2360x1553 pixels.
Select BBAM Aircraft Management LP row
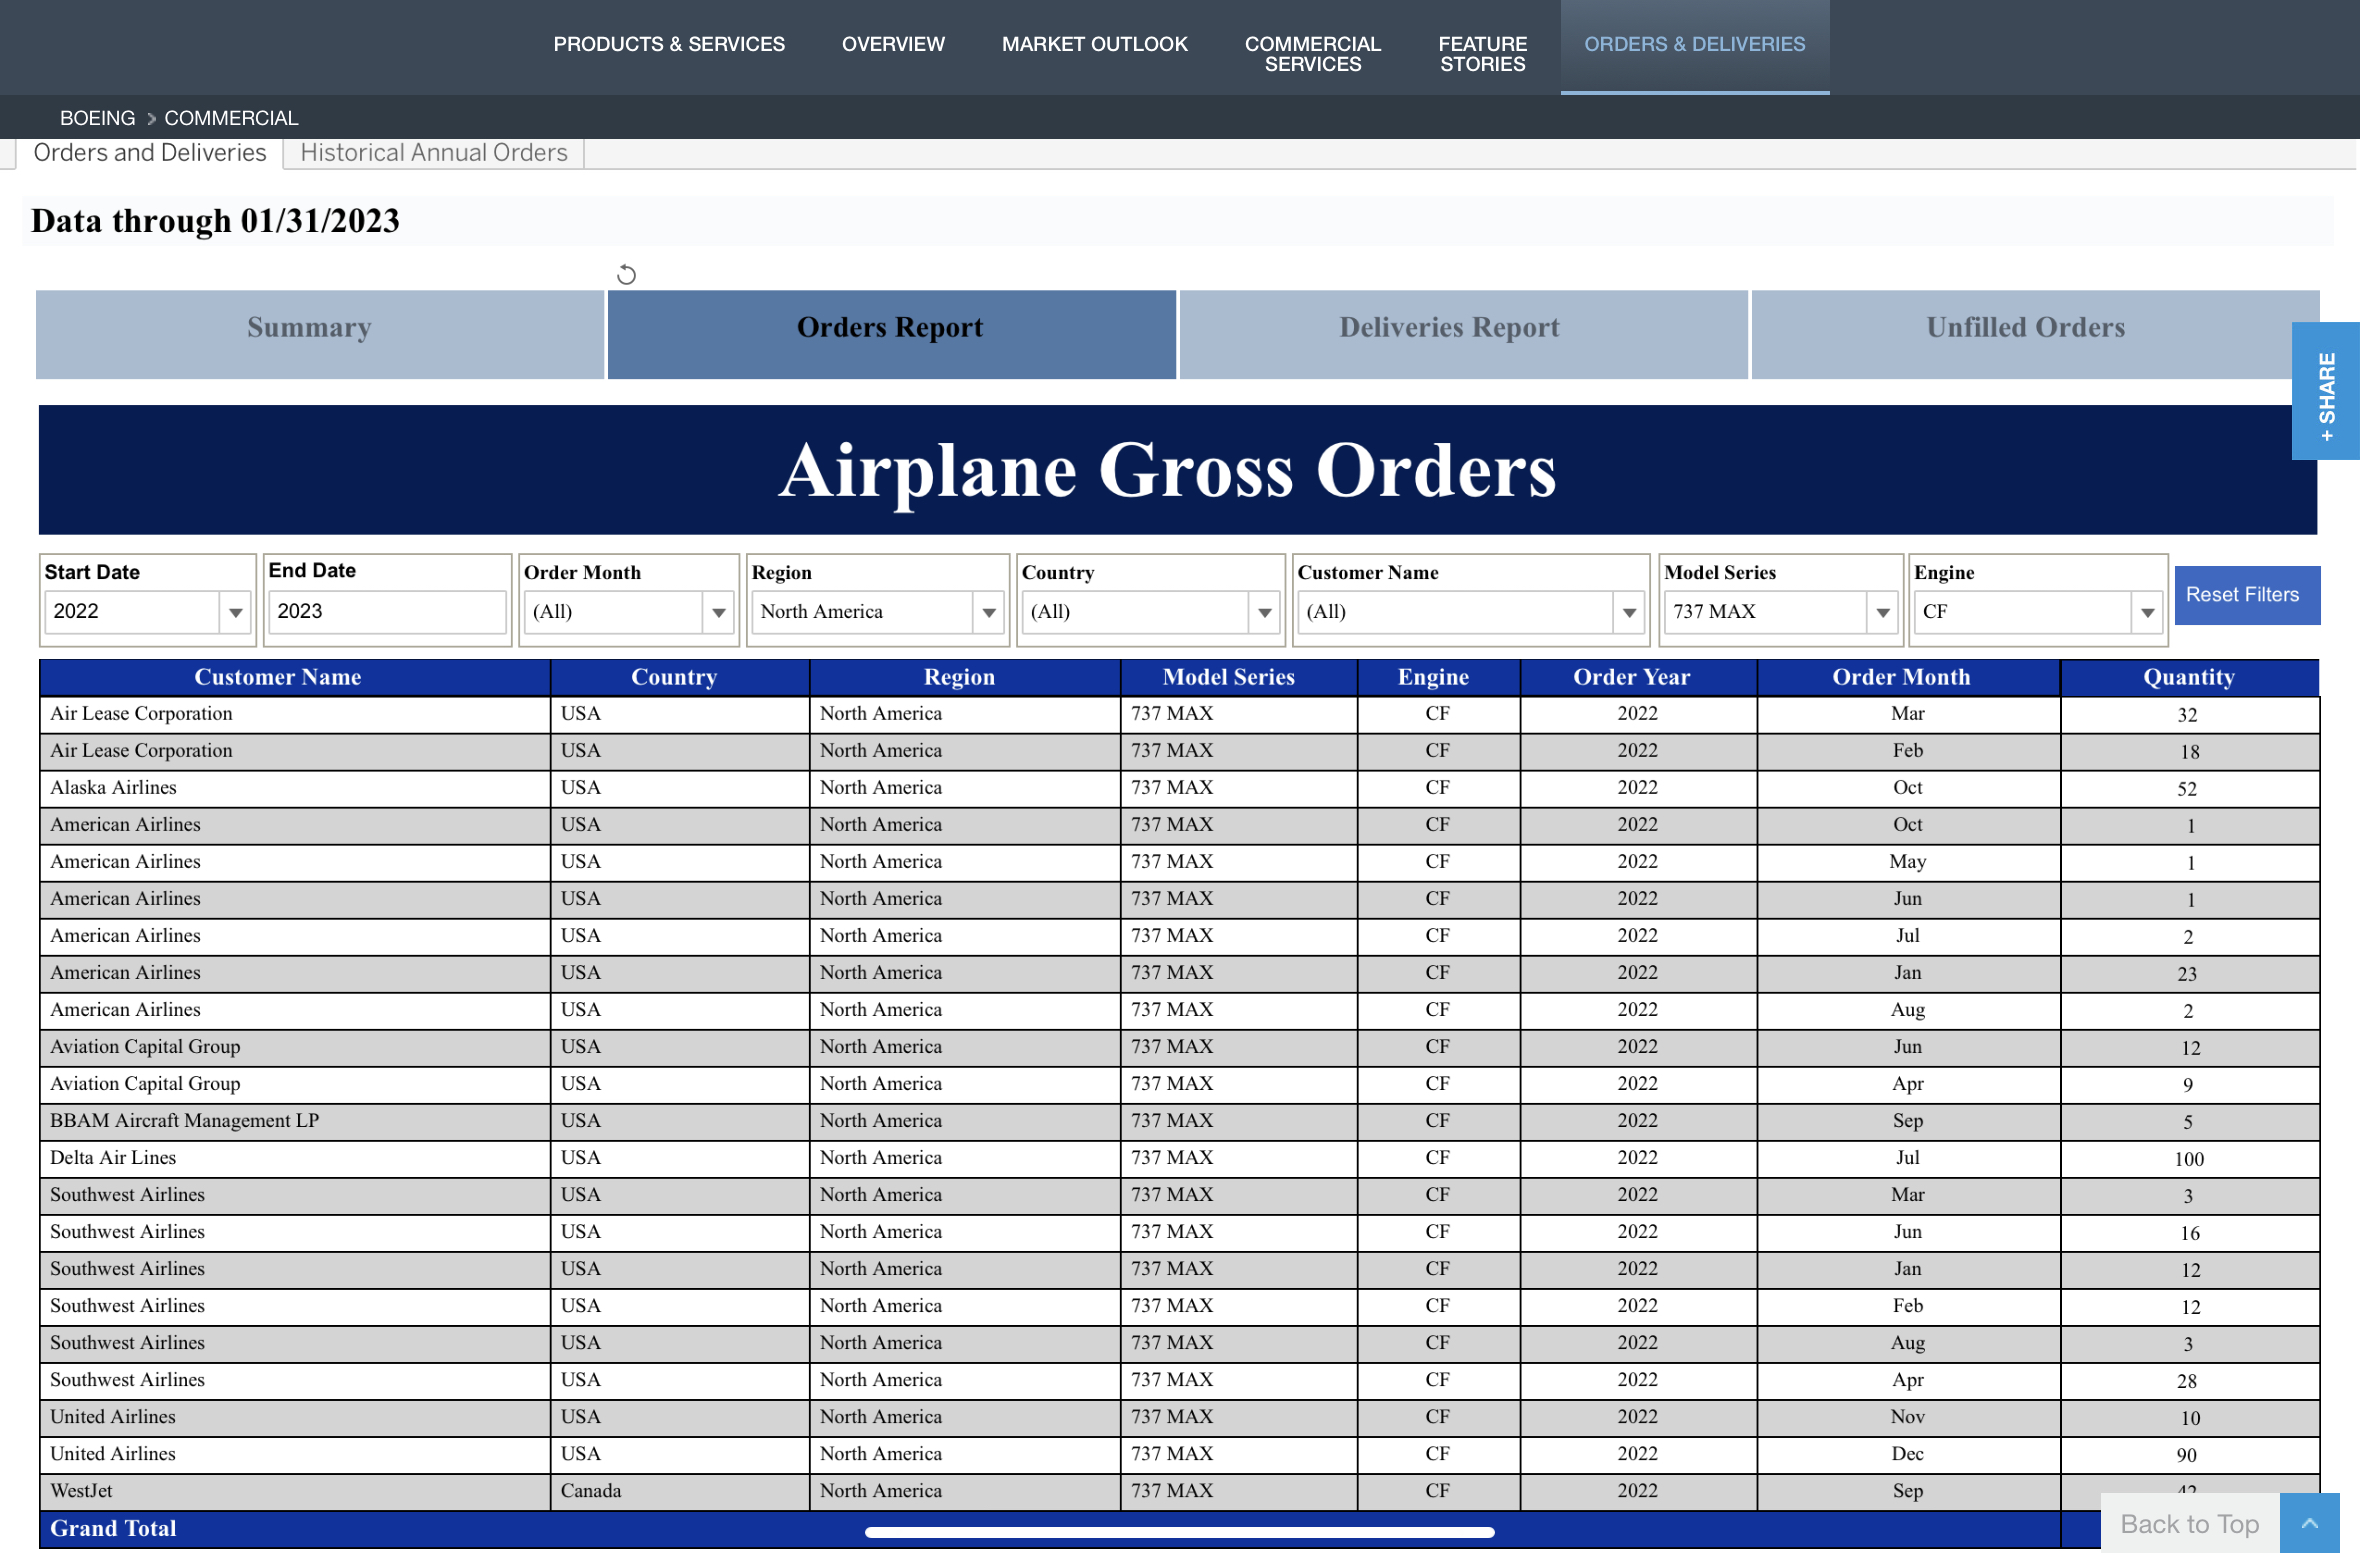(x=1179, y=1121)
